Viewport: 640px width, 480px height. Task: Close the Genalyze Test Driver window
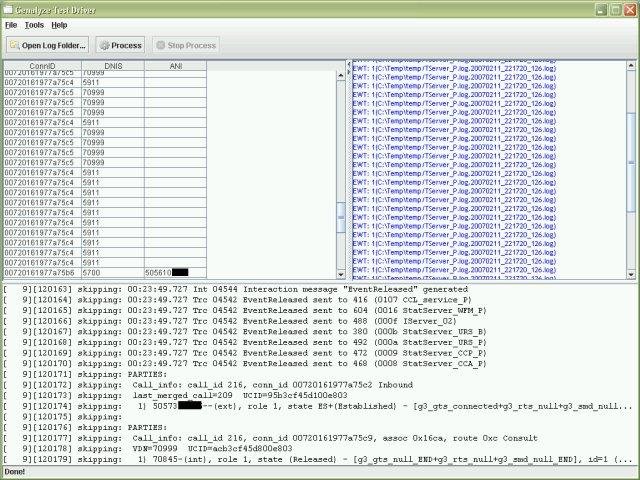630,9
